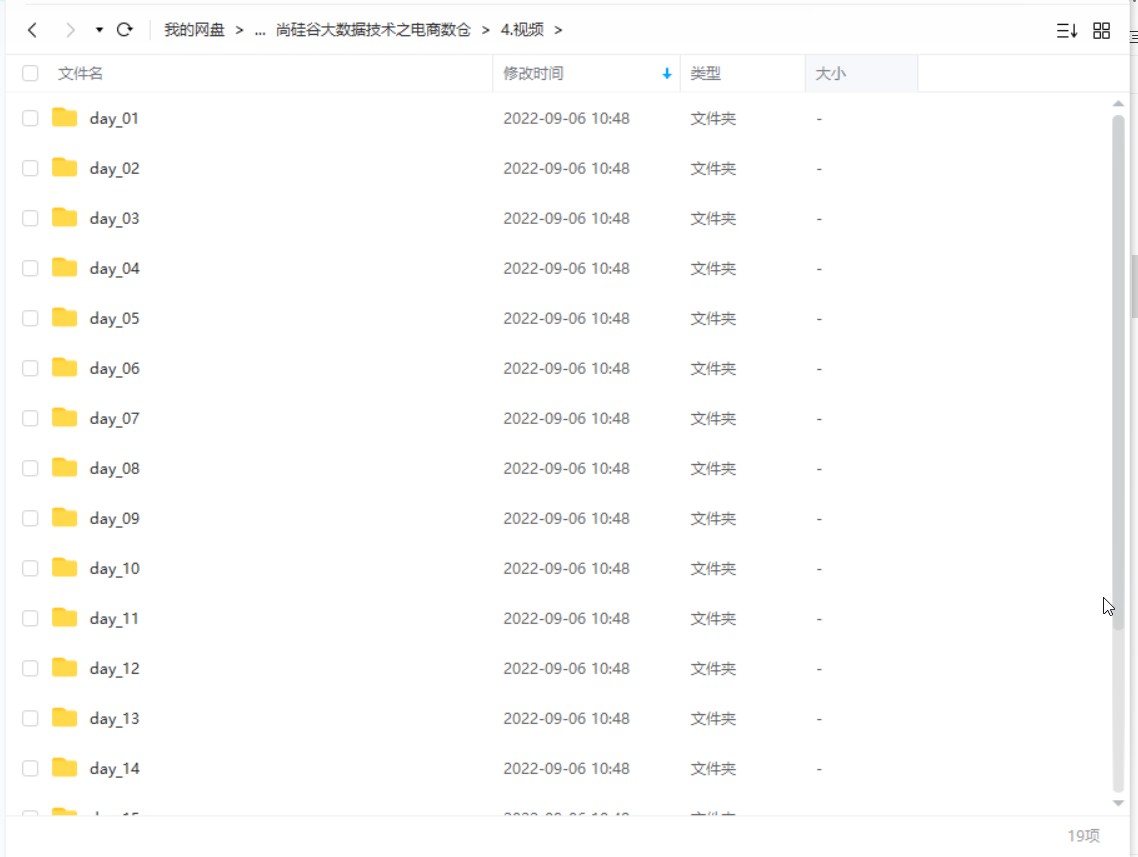This screenshot has width=1138, height=857.
Task: Click the day_11 folder icon
Action: tap(65, 617)
